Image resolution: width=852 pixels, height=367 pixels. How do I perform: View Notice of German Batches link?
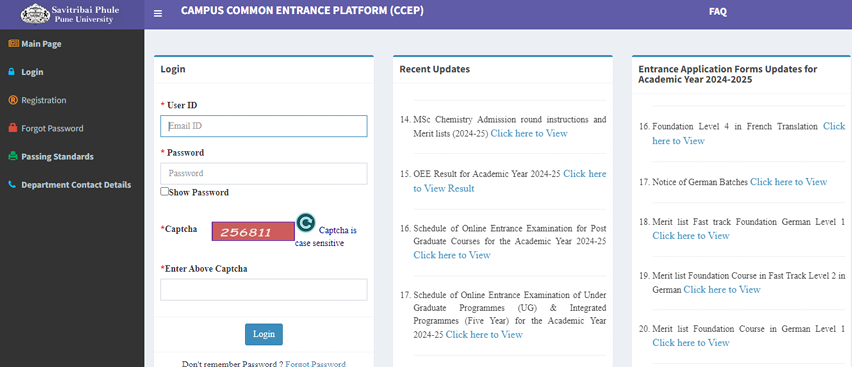(x=788, y=182)
